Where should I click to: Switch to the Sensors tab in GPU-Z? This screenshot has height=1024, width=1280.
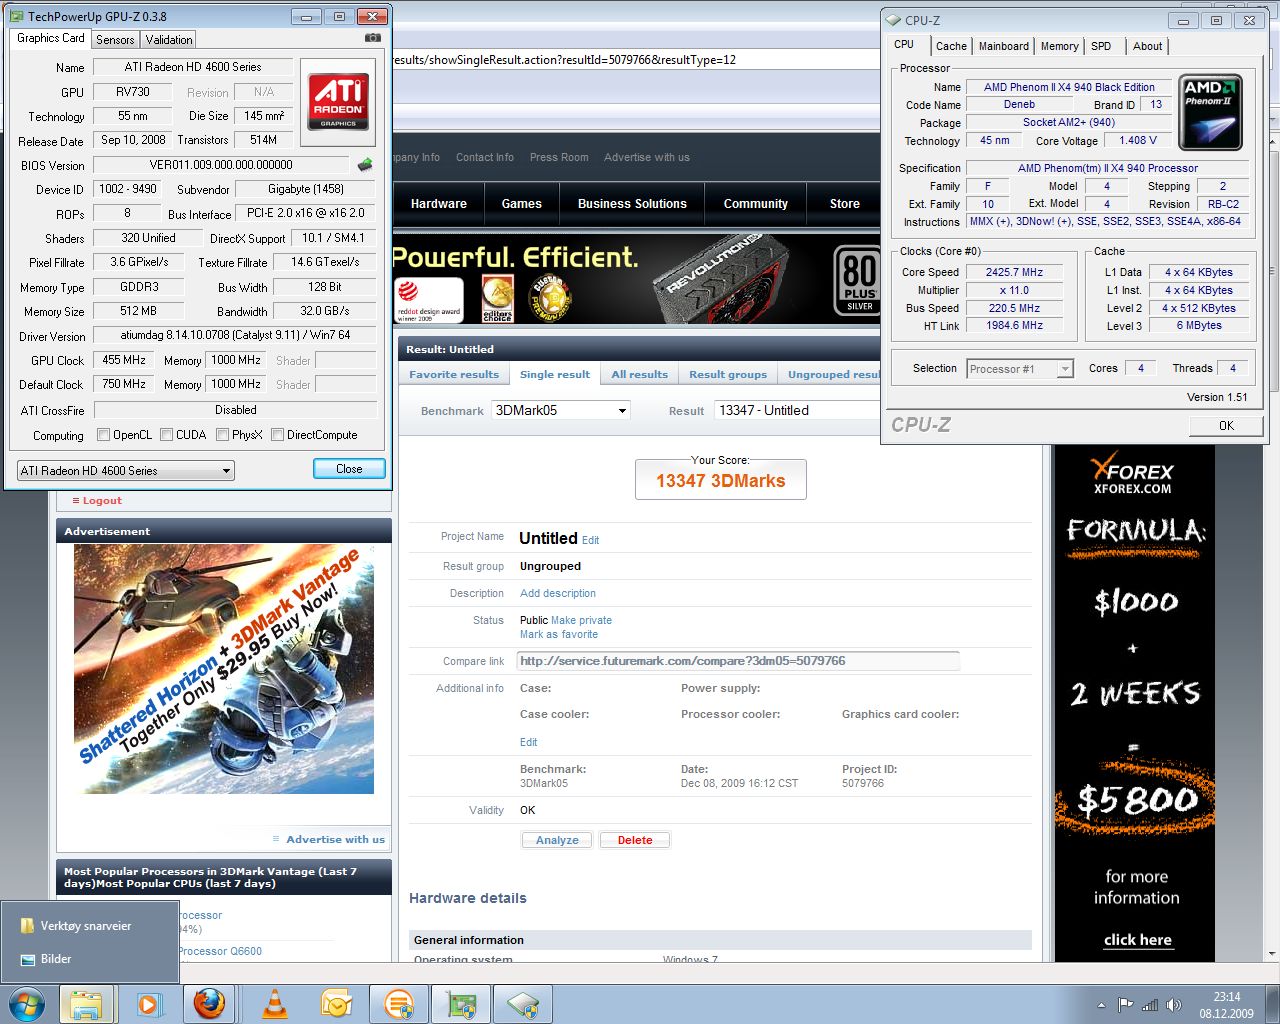point(115,40)
